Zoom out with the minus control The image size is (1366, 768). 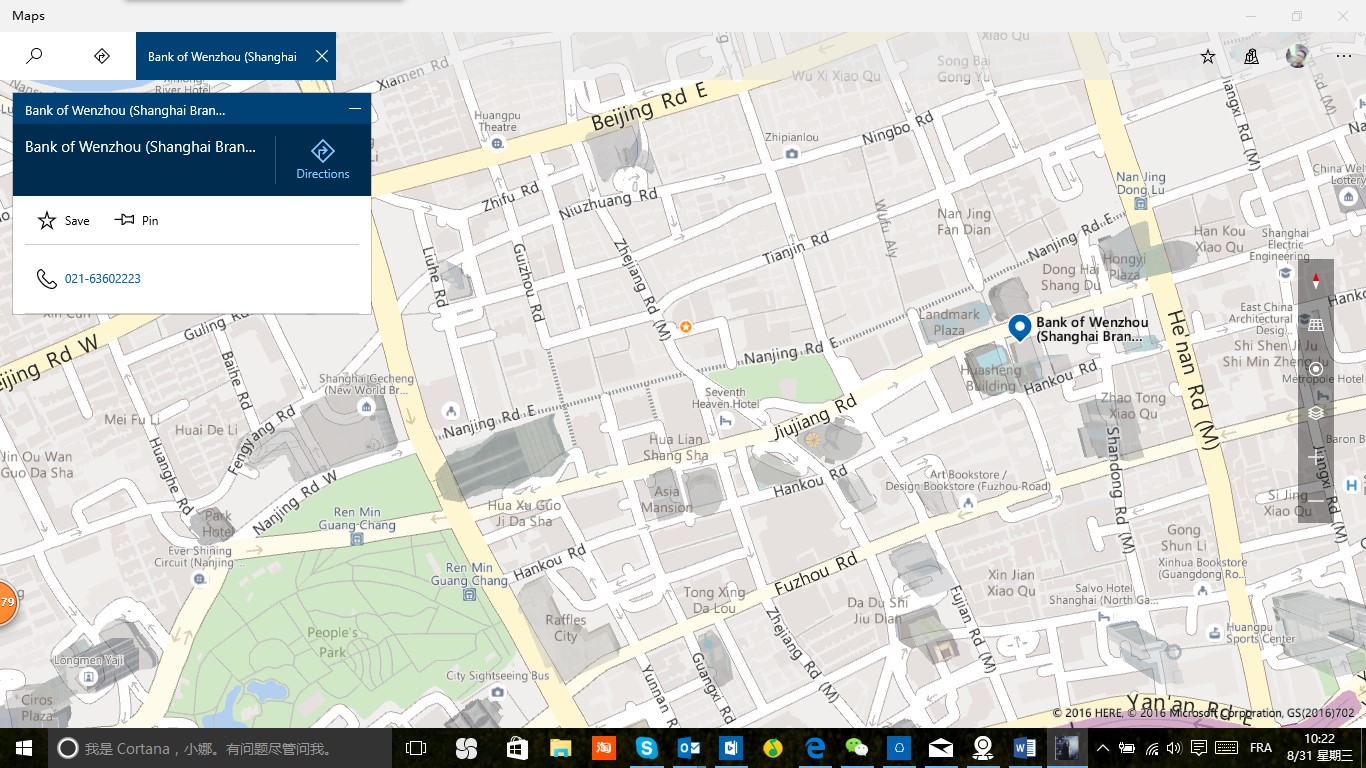point(1316,500)
